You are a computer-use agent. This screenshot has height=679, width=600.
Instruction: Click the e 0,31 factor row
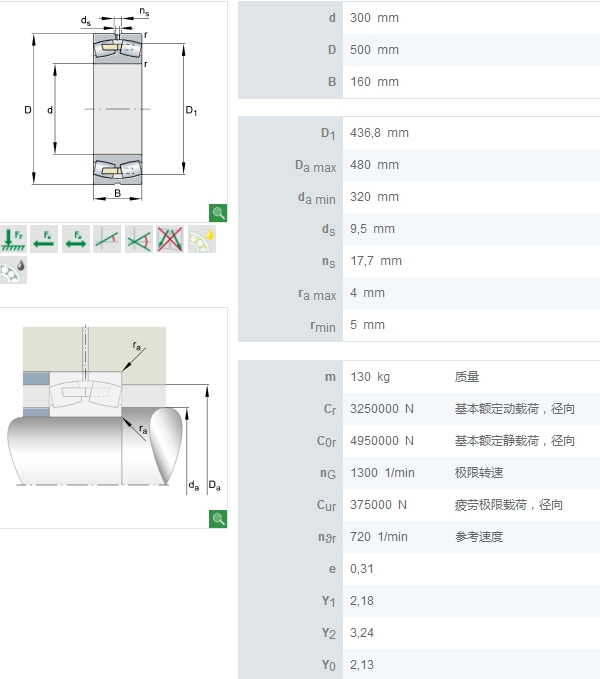click(x=418, y=569)
